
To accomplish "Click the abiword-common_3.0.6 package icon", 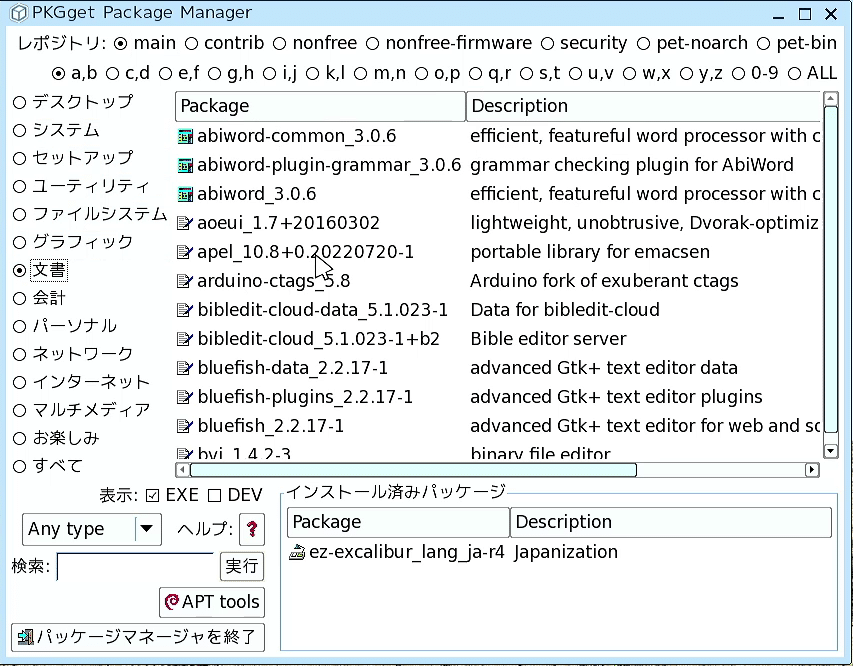I will tap(185, 135).
